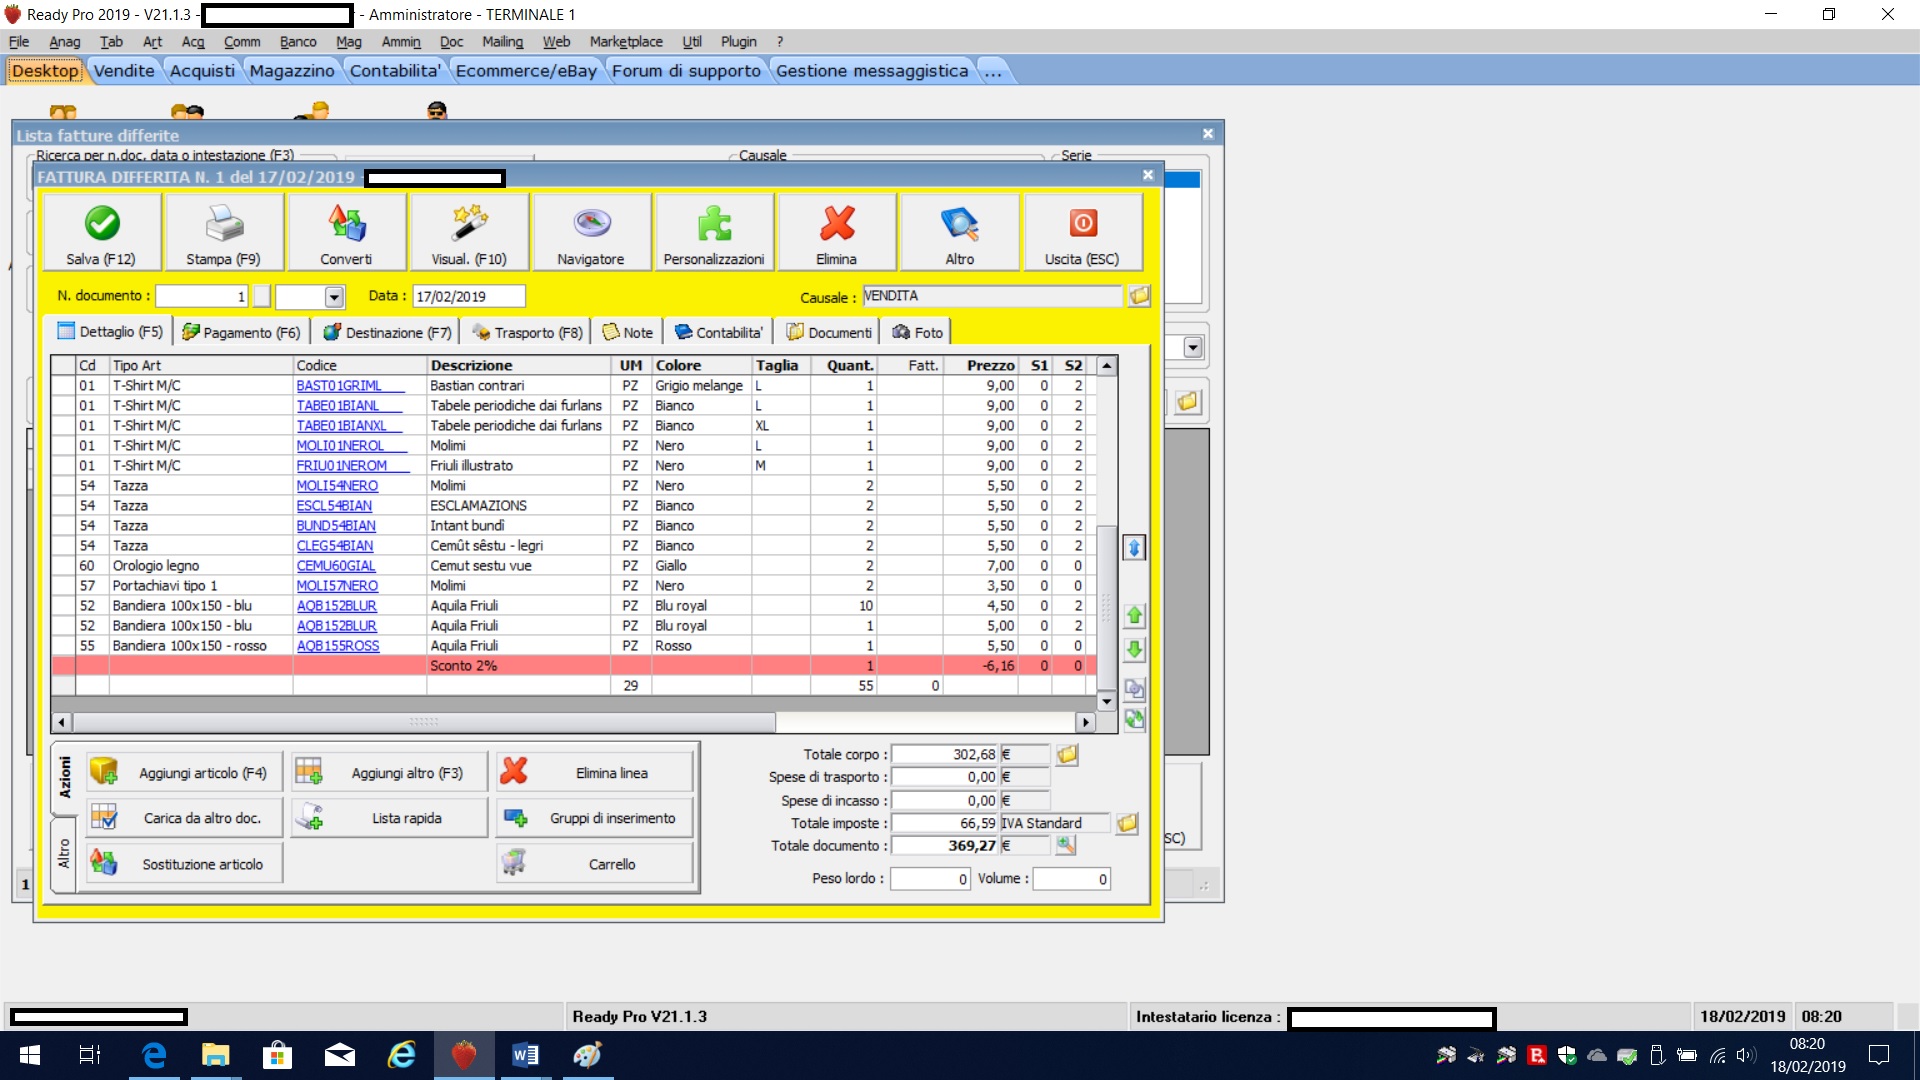
Task: Click the copy rows icon beside the grid
Action: [x=1134, y=689]
